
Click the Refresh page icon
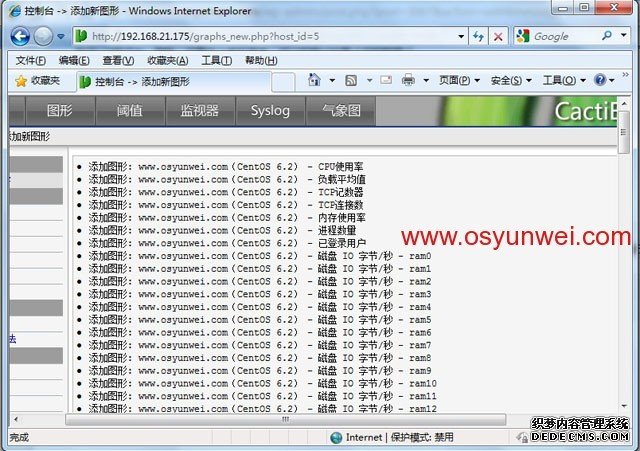[x=478, y=37]
